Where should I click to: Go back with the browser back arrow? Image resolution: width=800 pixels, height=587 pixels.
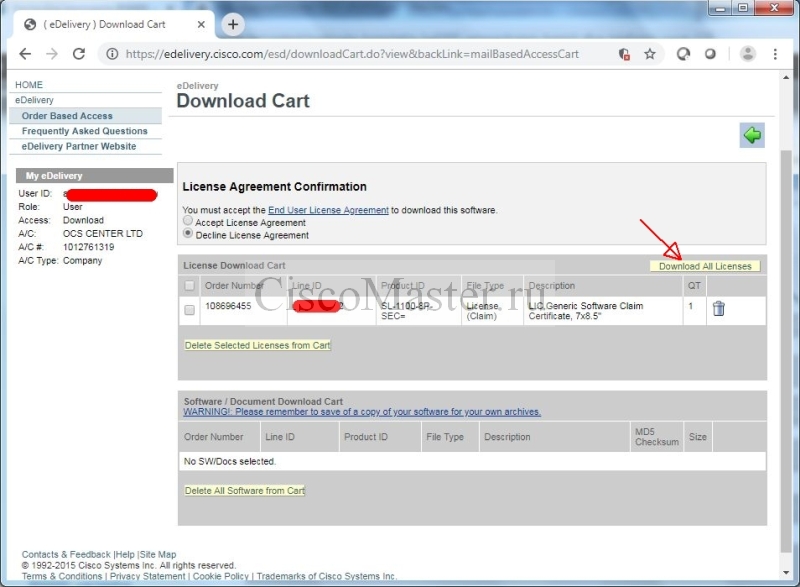click(24, 54)
